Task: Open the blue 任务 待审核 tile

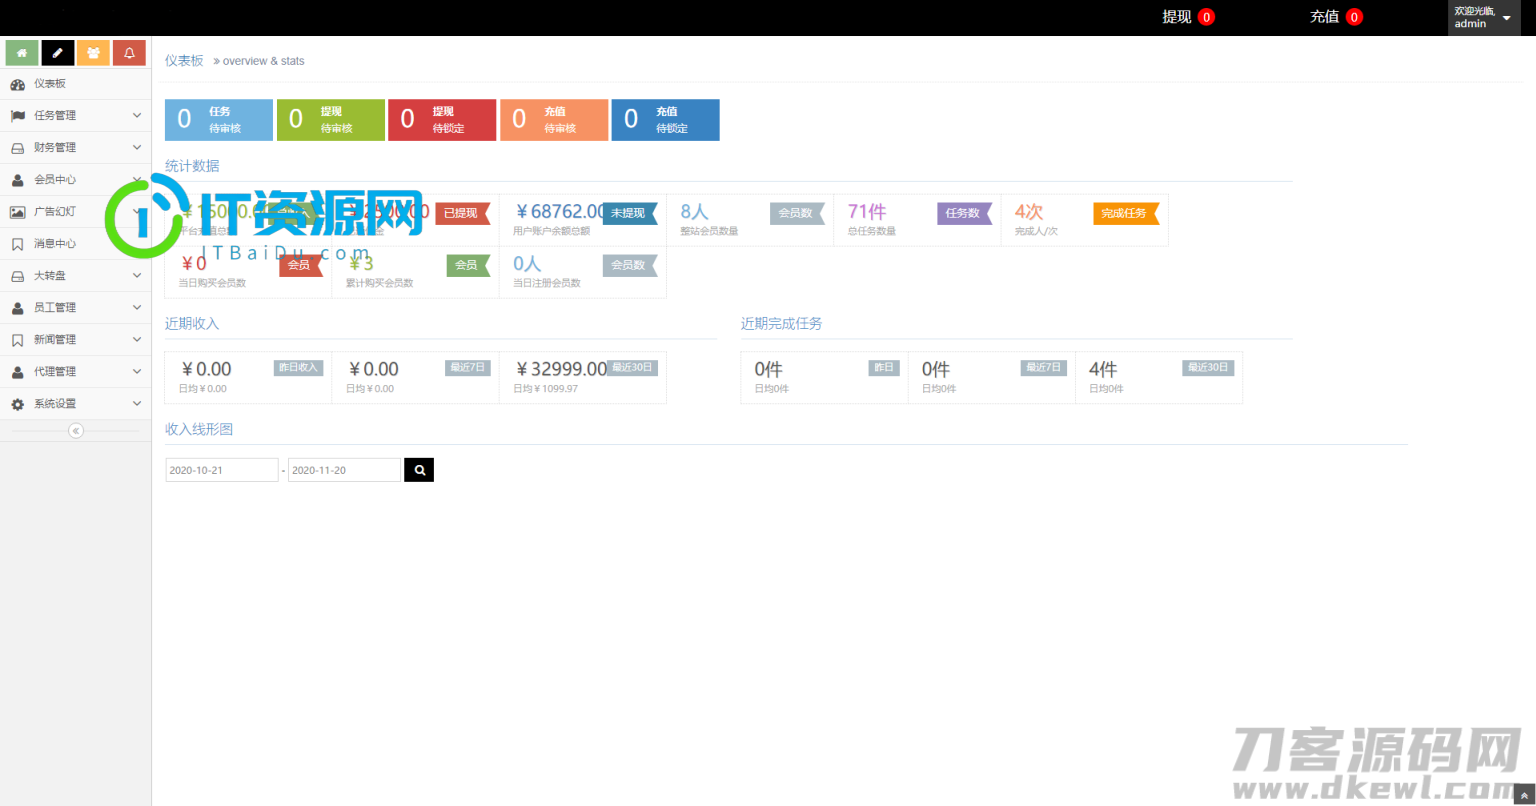Action: click(x=219, y=120)
